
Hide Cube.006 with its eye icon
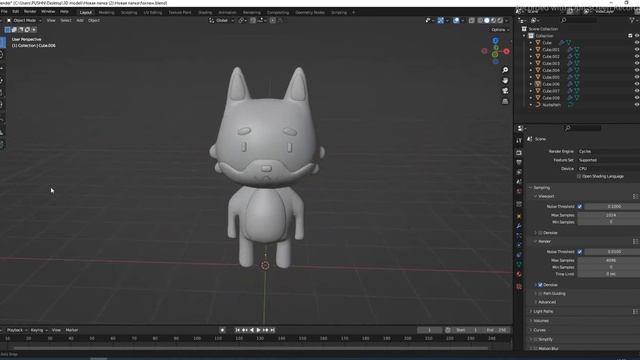tap(636, 84)
